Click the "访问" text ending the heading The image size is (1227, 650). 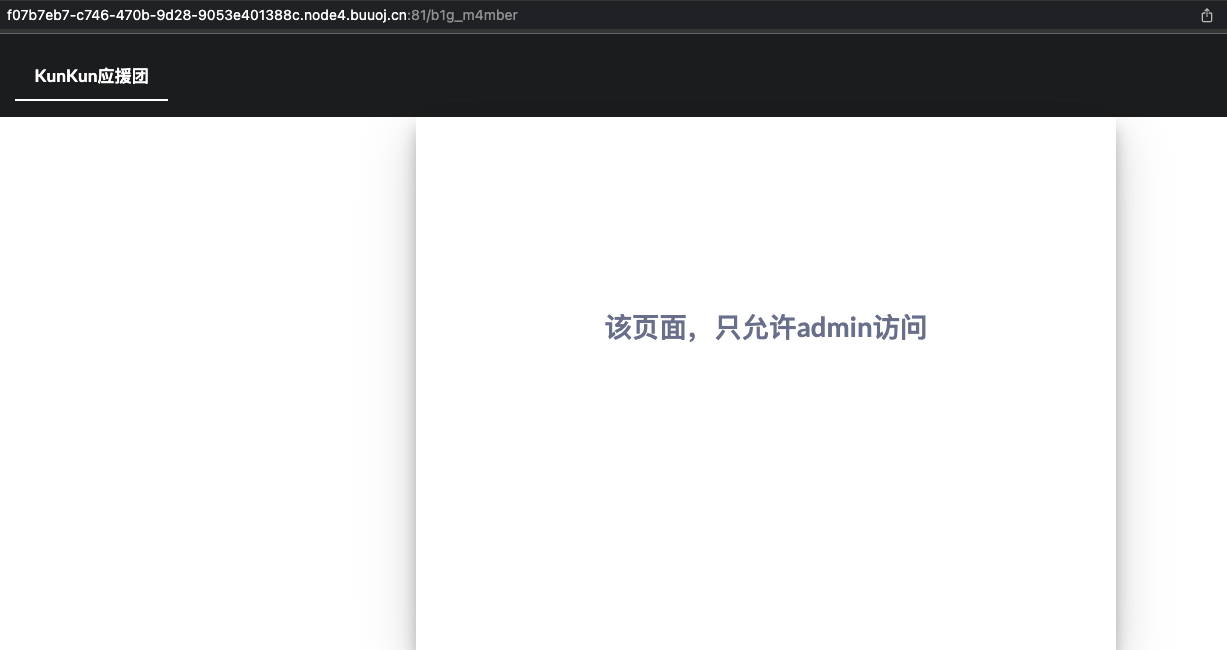pyautogui.click(x=900, y=327)
